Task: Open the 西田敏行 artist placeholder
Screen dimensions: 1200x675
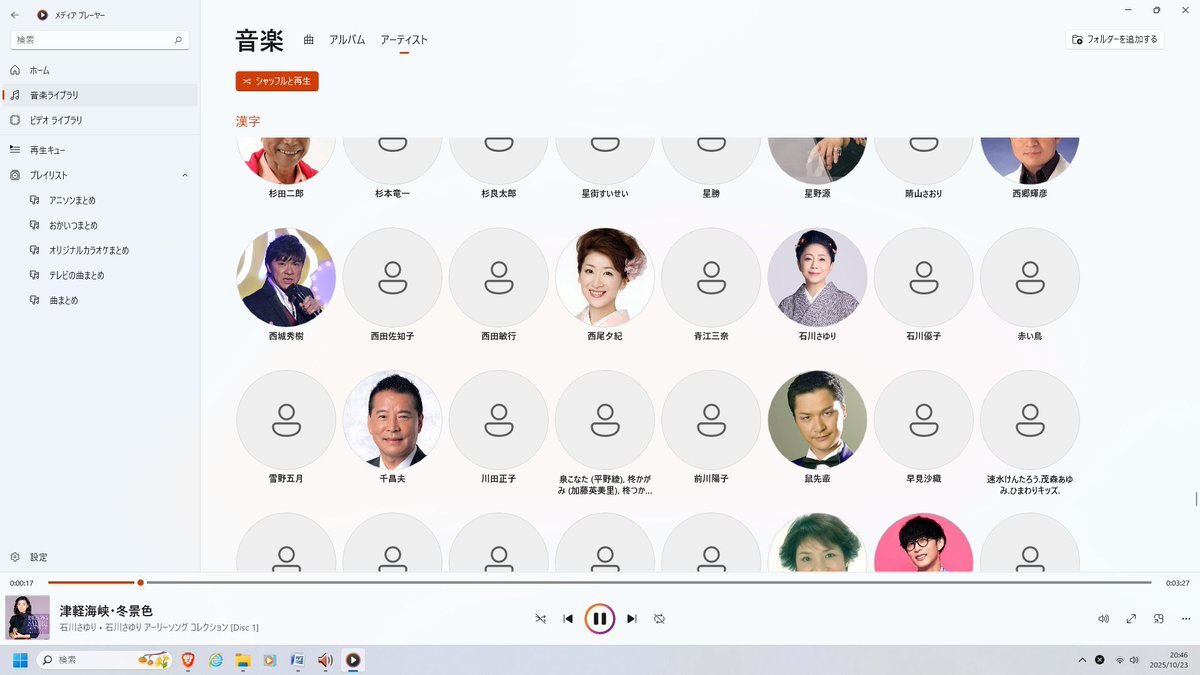Action: 498,277
